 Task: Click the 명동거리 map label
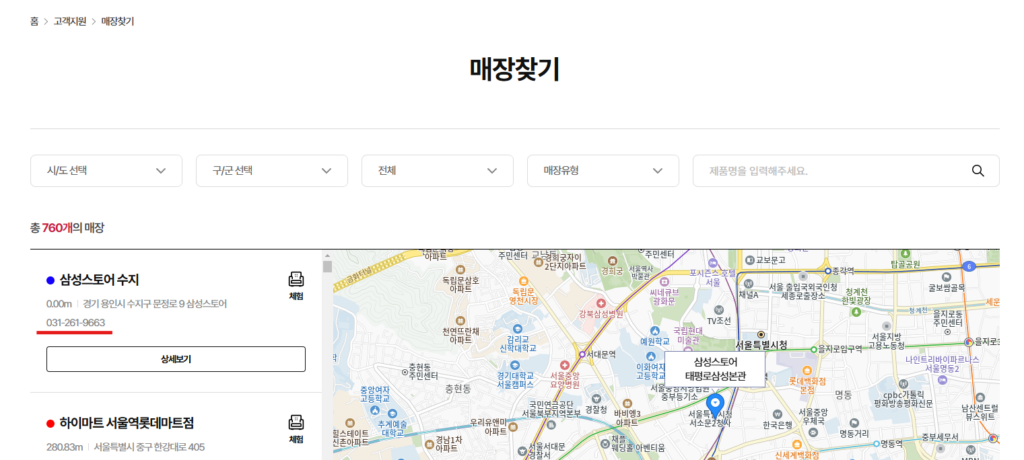pyautogui.click(x=855, y=433)
